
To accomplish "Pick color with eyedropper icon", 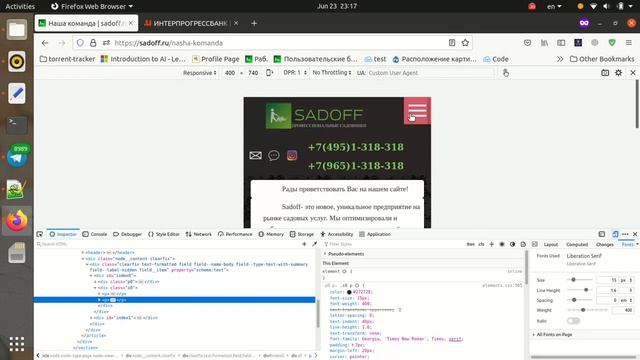I will 314,244.
